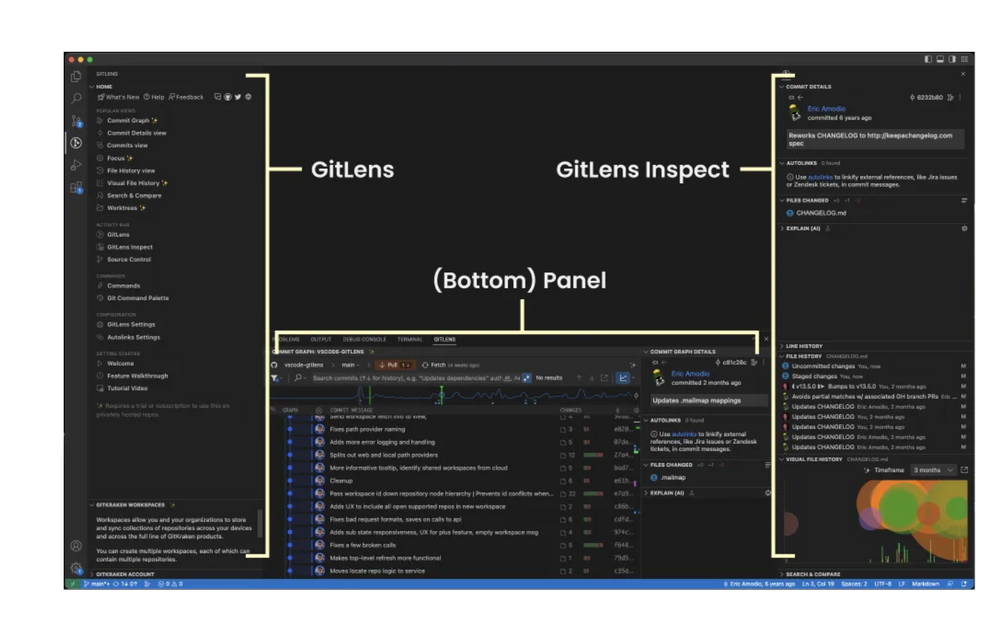This screenshot has height=629, width=1000.
Task: Click Markdown language mode in the status bar
Action: point(925,584)
